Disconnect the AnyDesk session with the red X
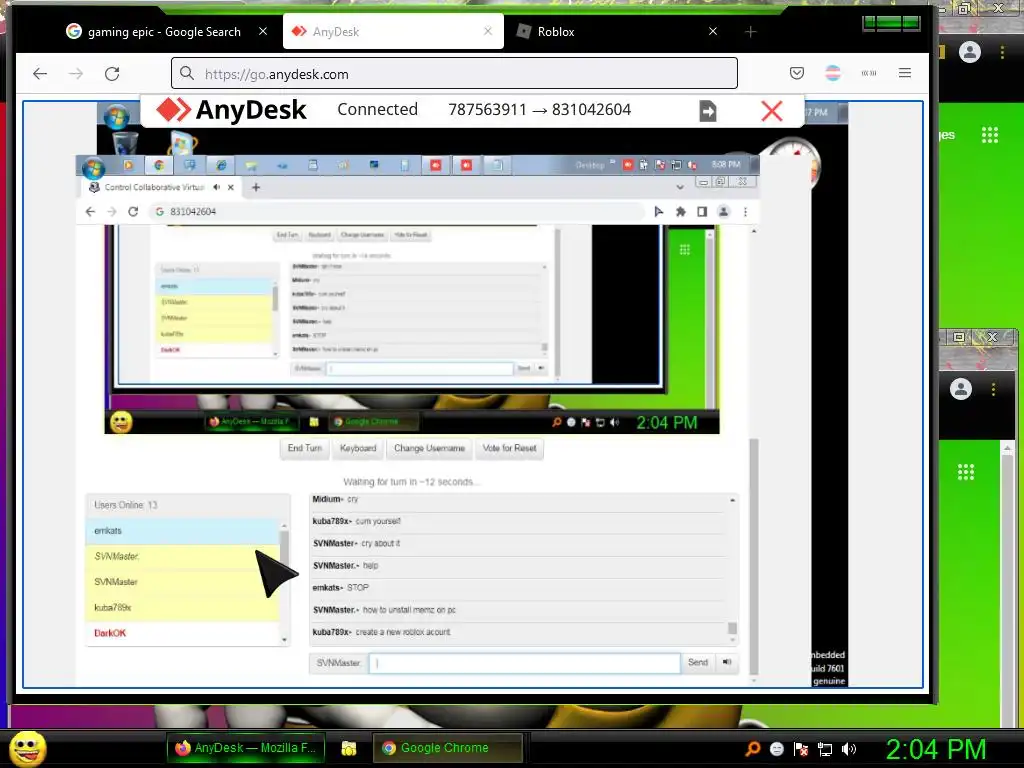Screen dimensions: 1024x768 (772, 110)
